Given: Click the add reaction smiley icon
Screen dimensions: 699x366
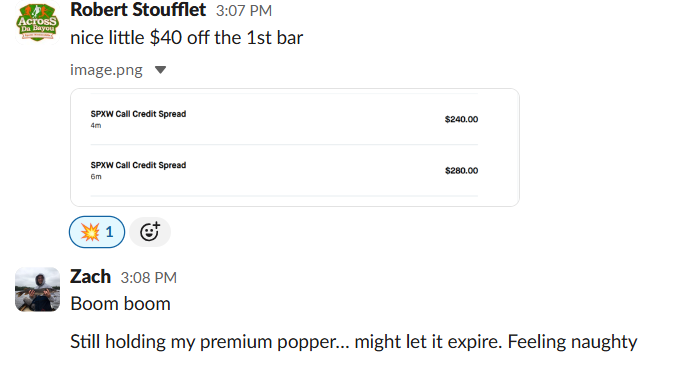Looking at the screenshot, I should point(150,232).
